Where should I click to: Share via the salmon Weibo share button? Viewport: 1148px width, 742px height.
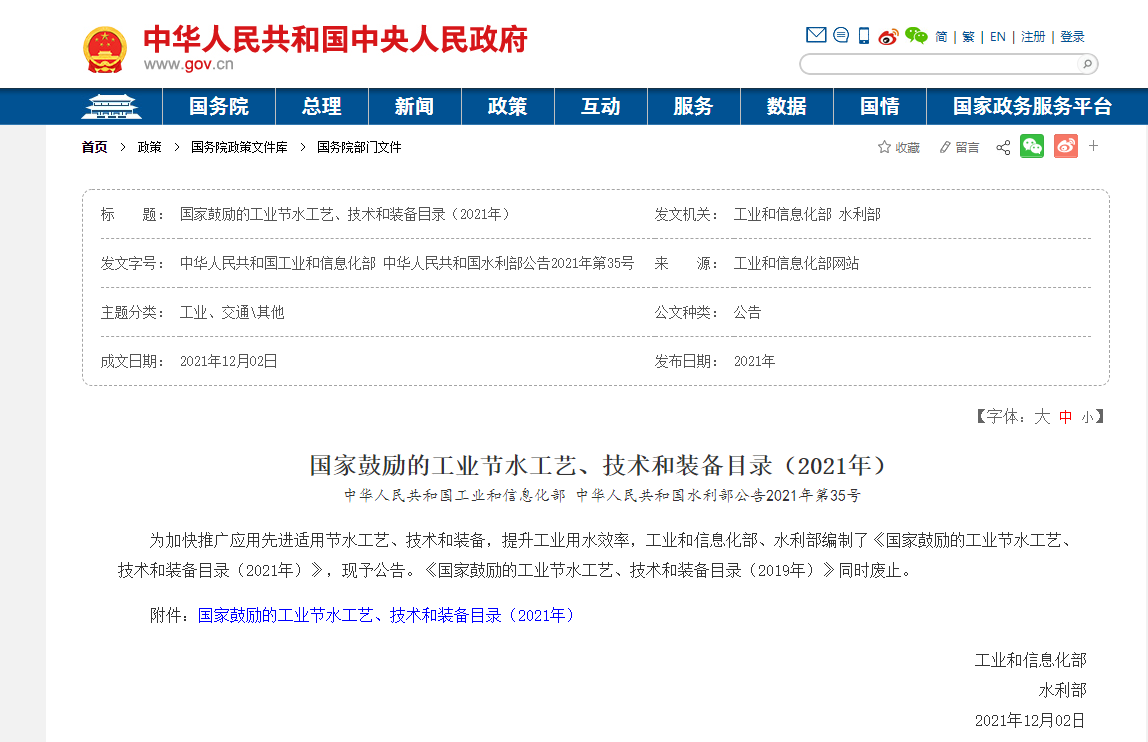click(1066, 147)
